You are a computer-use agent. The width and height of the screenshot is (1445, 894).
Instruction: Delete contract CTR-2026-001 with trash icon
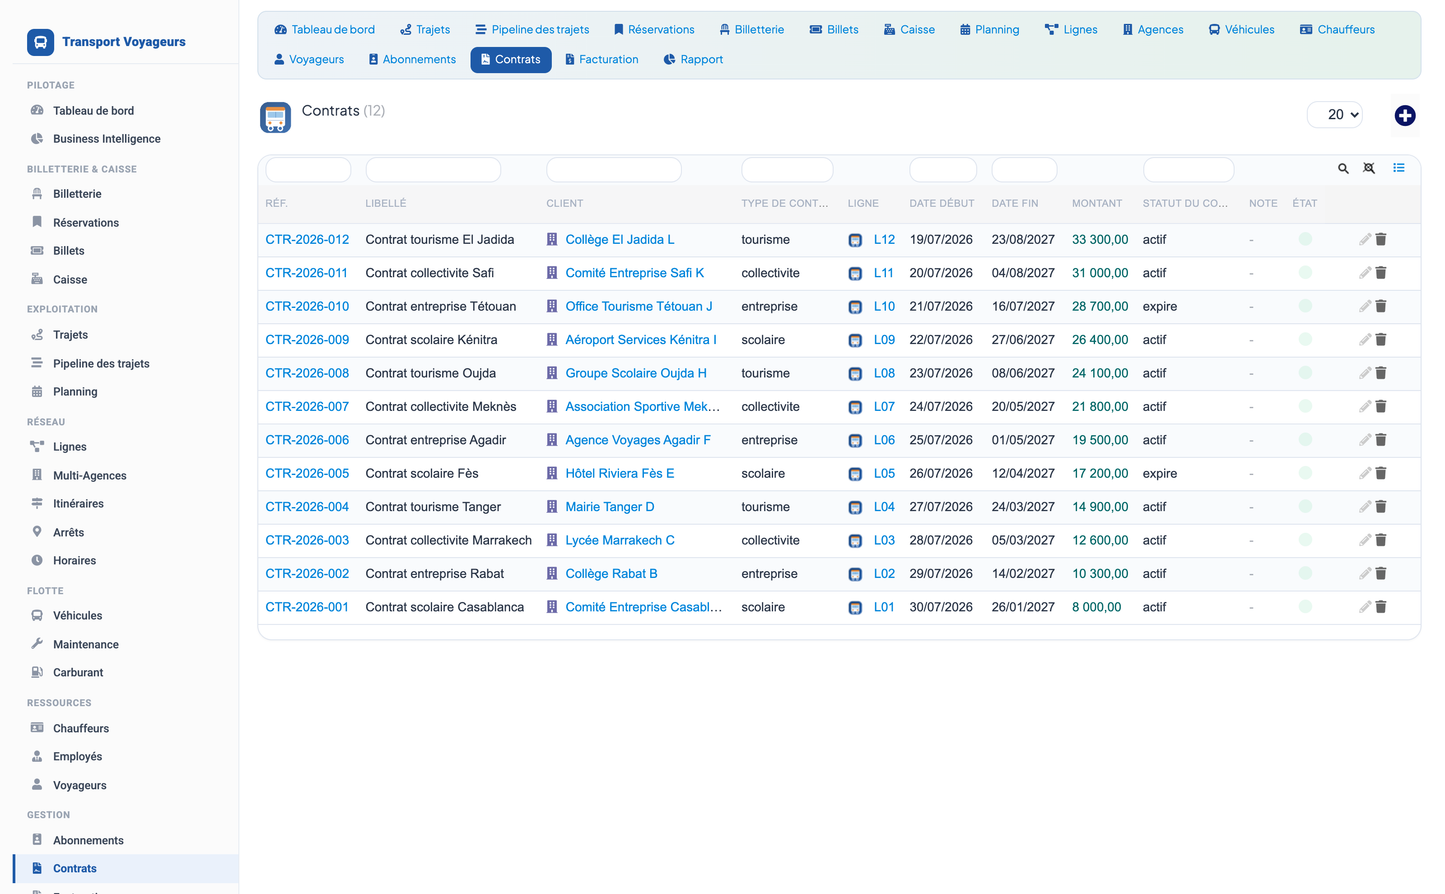tap(1381, 607)
